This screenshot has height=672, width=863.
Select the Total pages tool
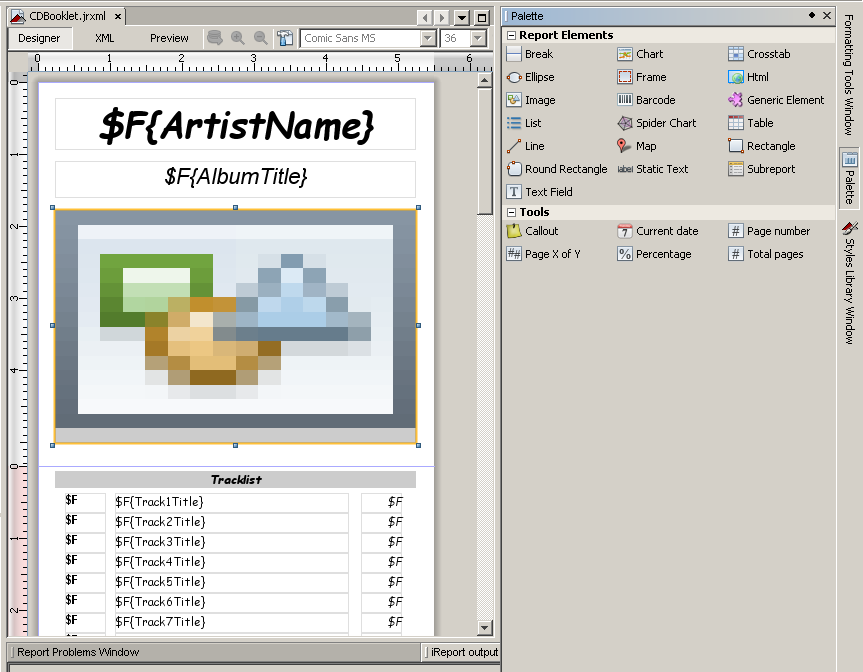[x=773, y=254]
